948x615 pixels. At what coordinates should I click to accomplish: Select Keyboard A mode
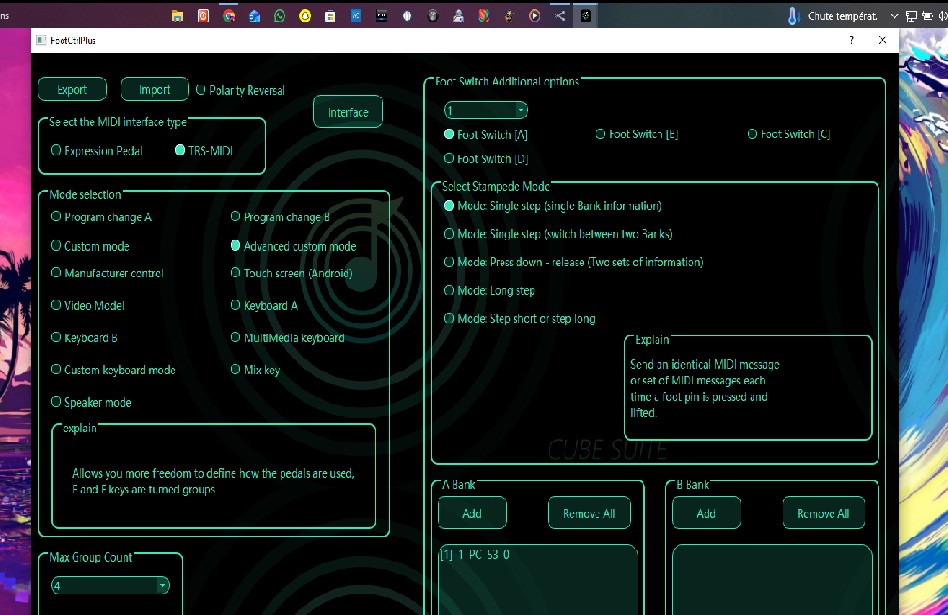(x=264, y=305)
